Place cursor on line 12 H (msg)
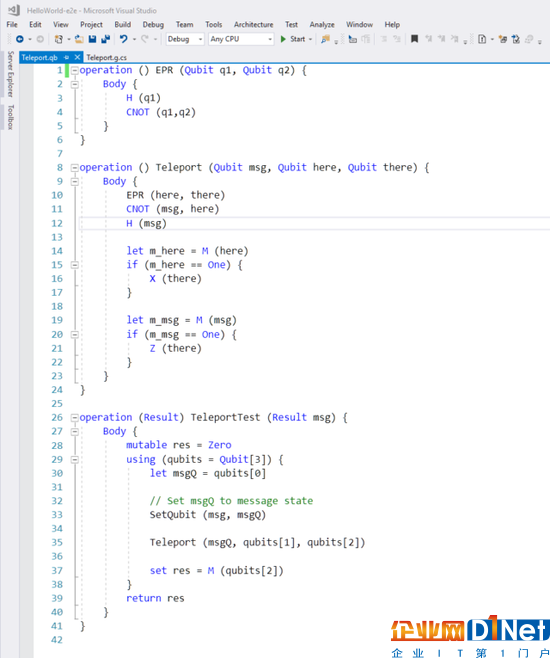Image resolution: width=550 pixels, height=658 pixels. pyautogui.click(x=146, y=224)
